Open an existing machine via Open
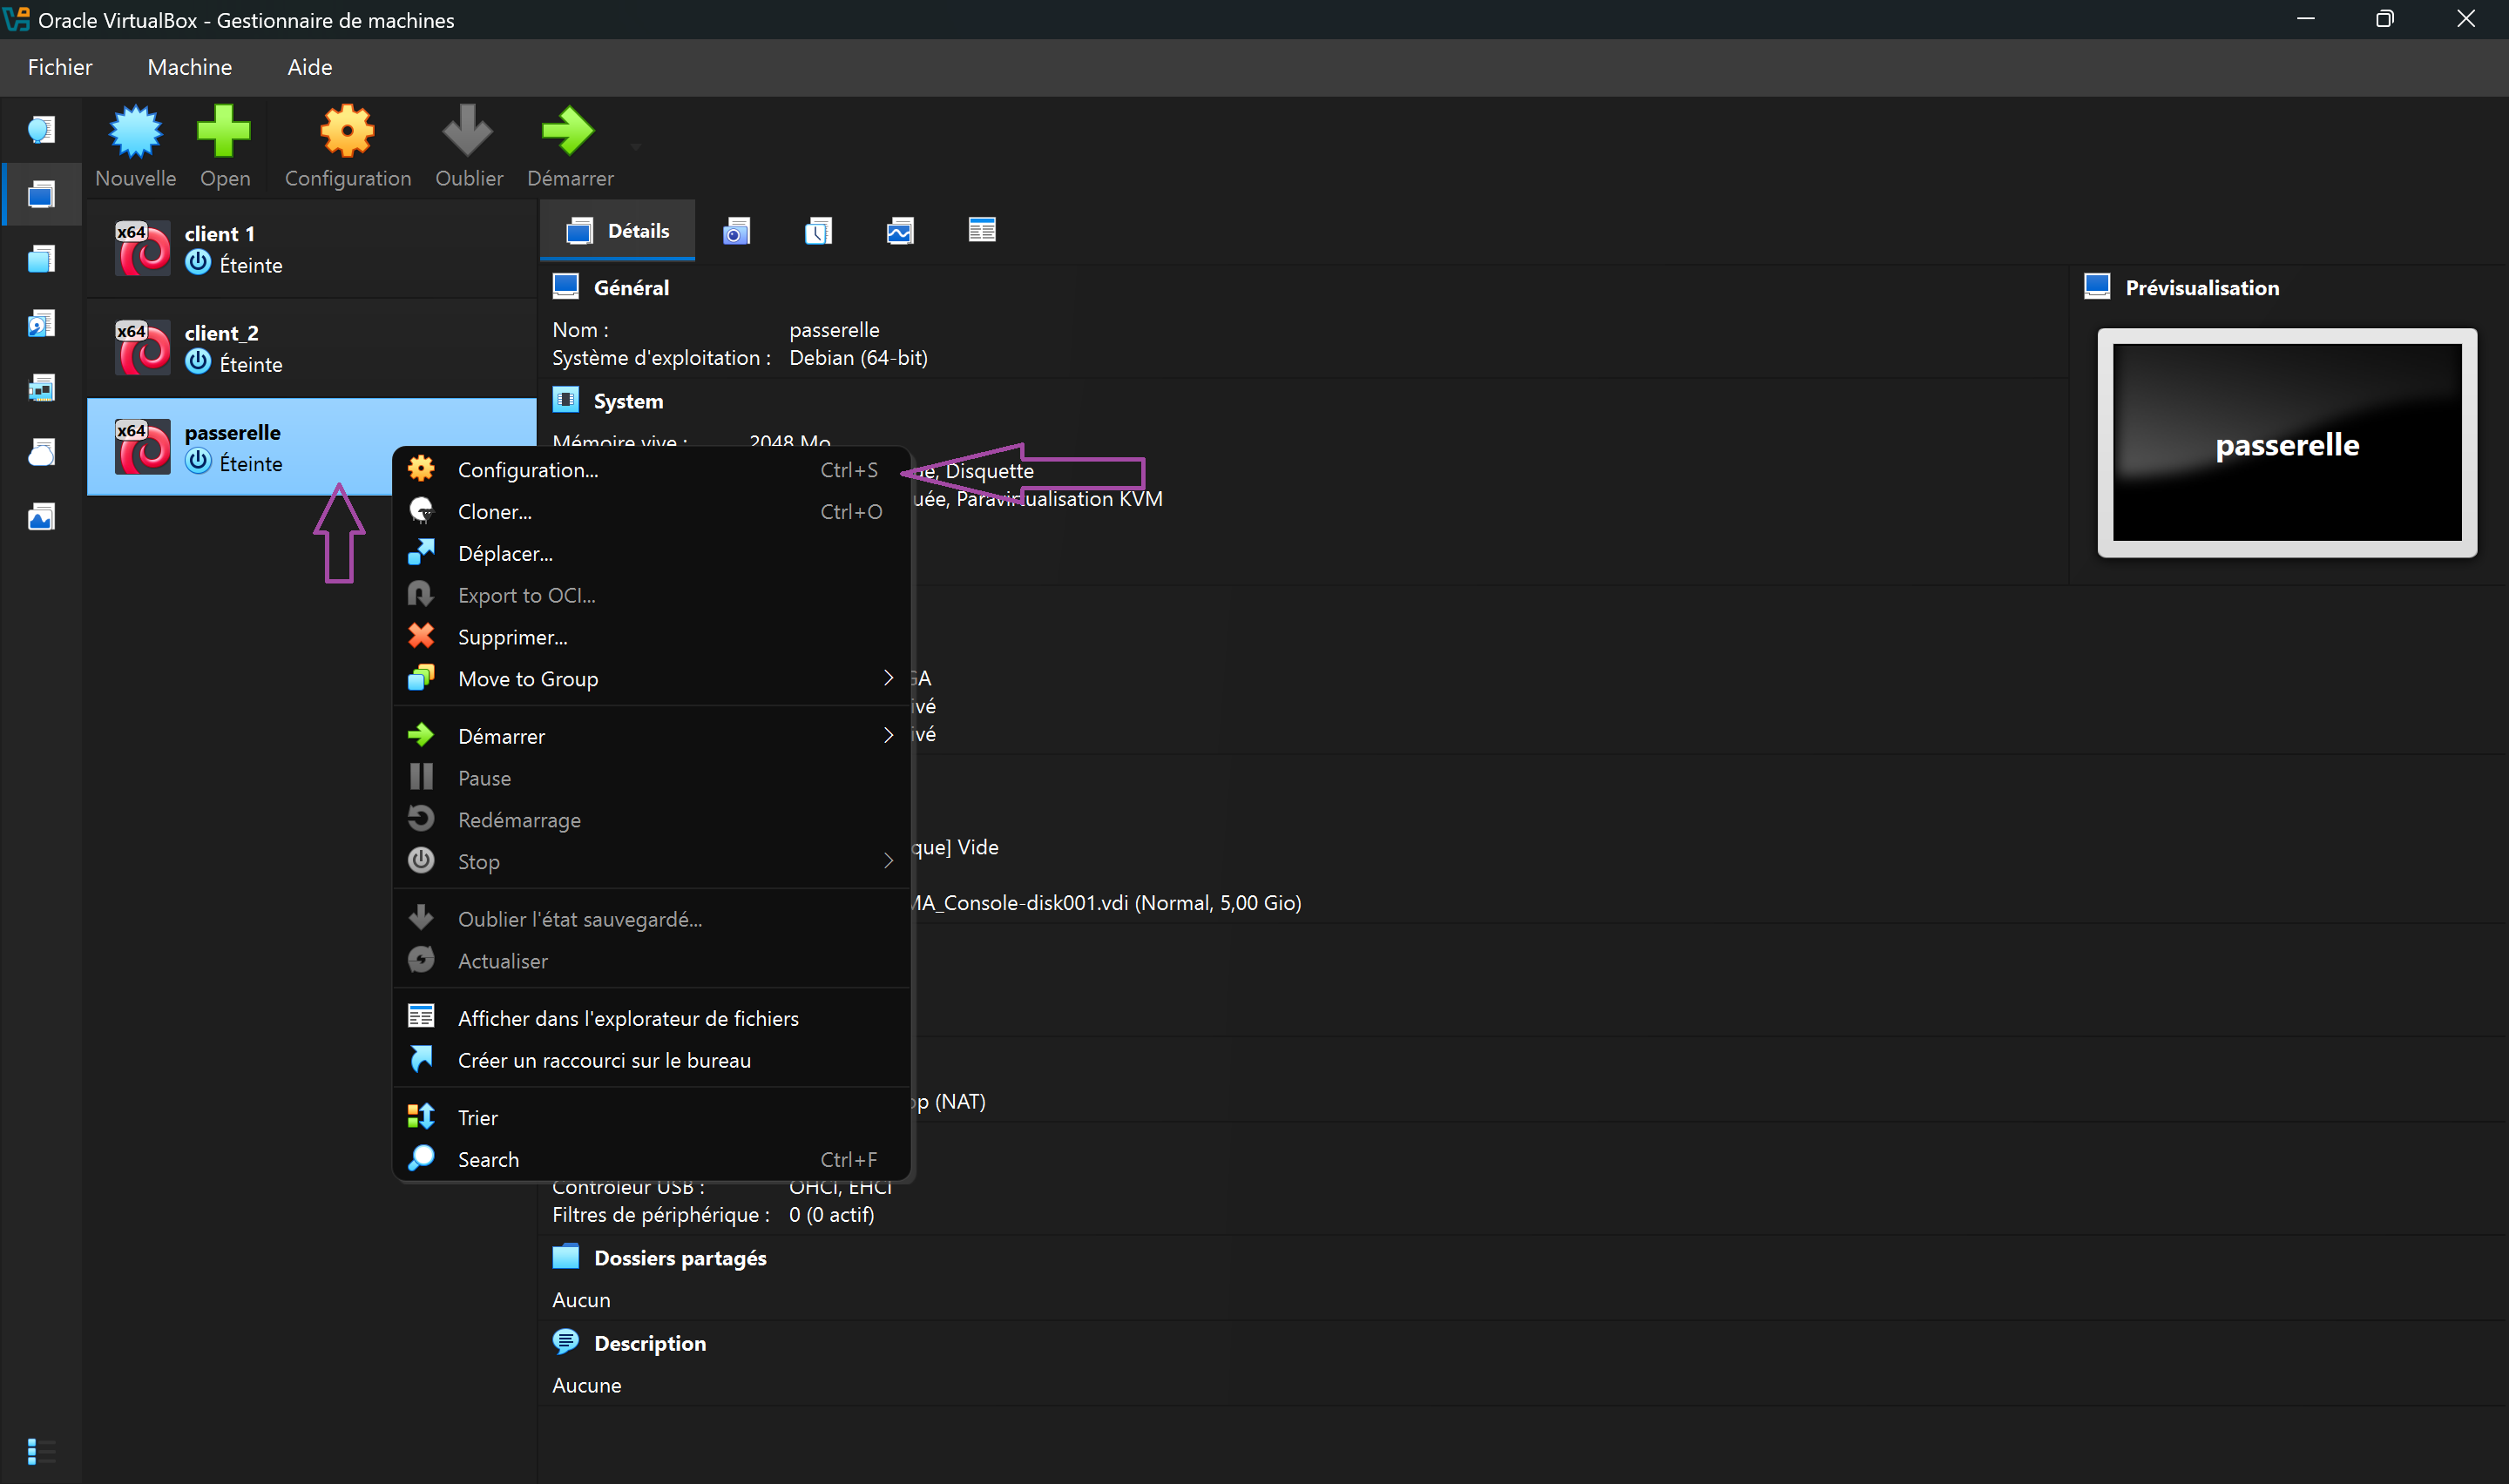 pyautogui.click(x=224, y=145)
